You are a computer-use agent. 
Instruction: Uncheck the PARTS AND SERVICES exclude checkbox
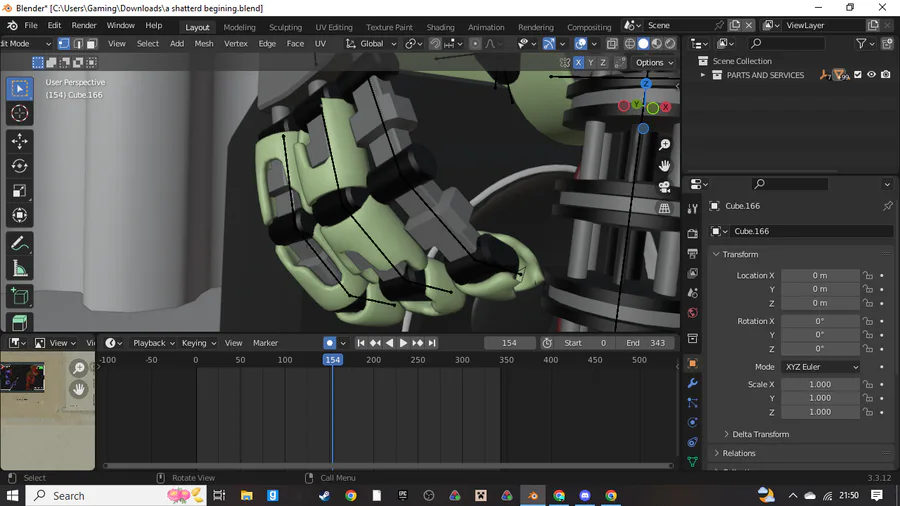pyautogui.click(x=858, y=75)
